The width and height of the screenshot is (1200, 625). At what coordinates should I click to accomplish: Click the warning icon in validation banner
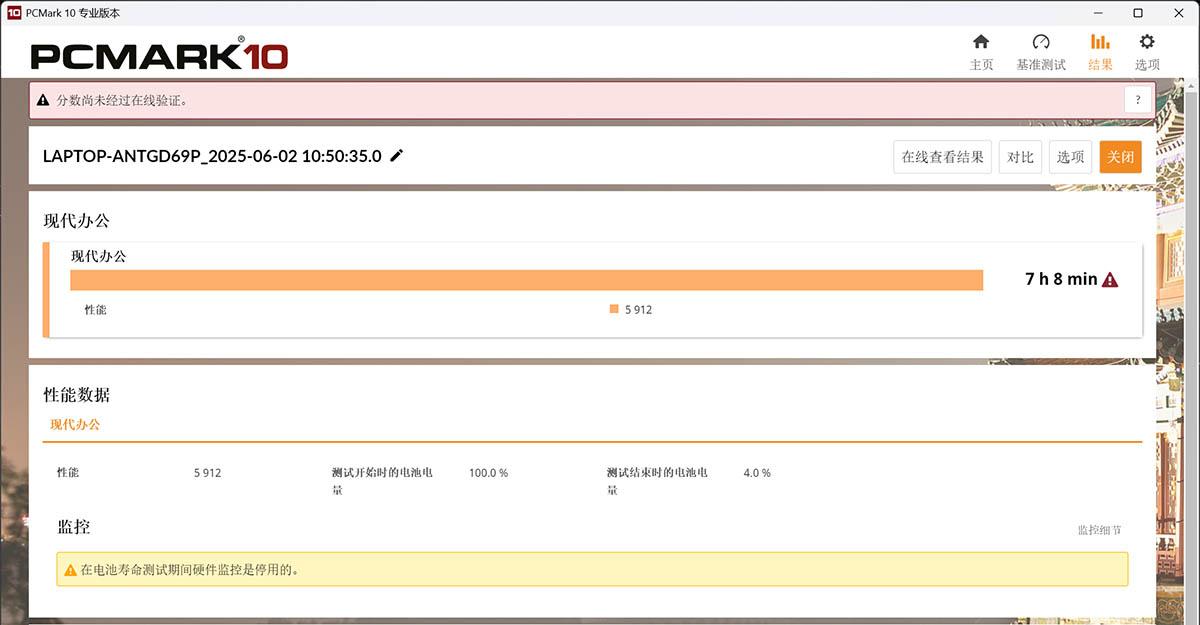pos(43,100)
